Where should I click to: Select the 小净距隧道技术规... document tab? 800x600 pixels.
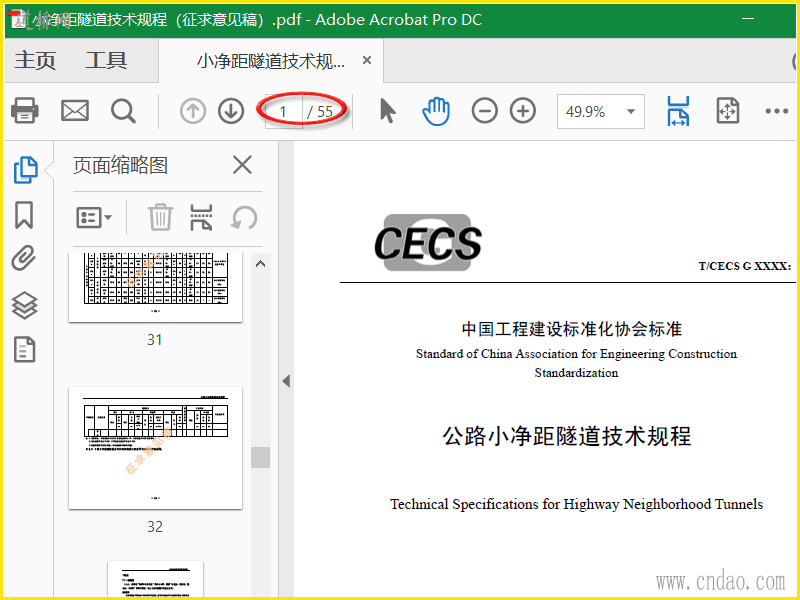point(271,61)
